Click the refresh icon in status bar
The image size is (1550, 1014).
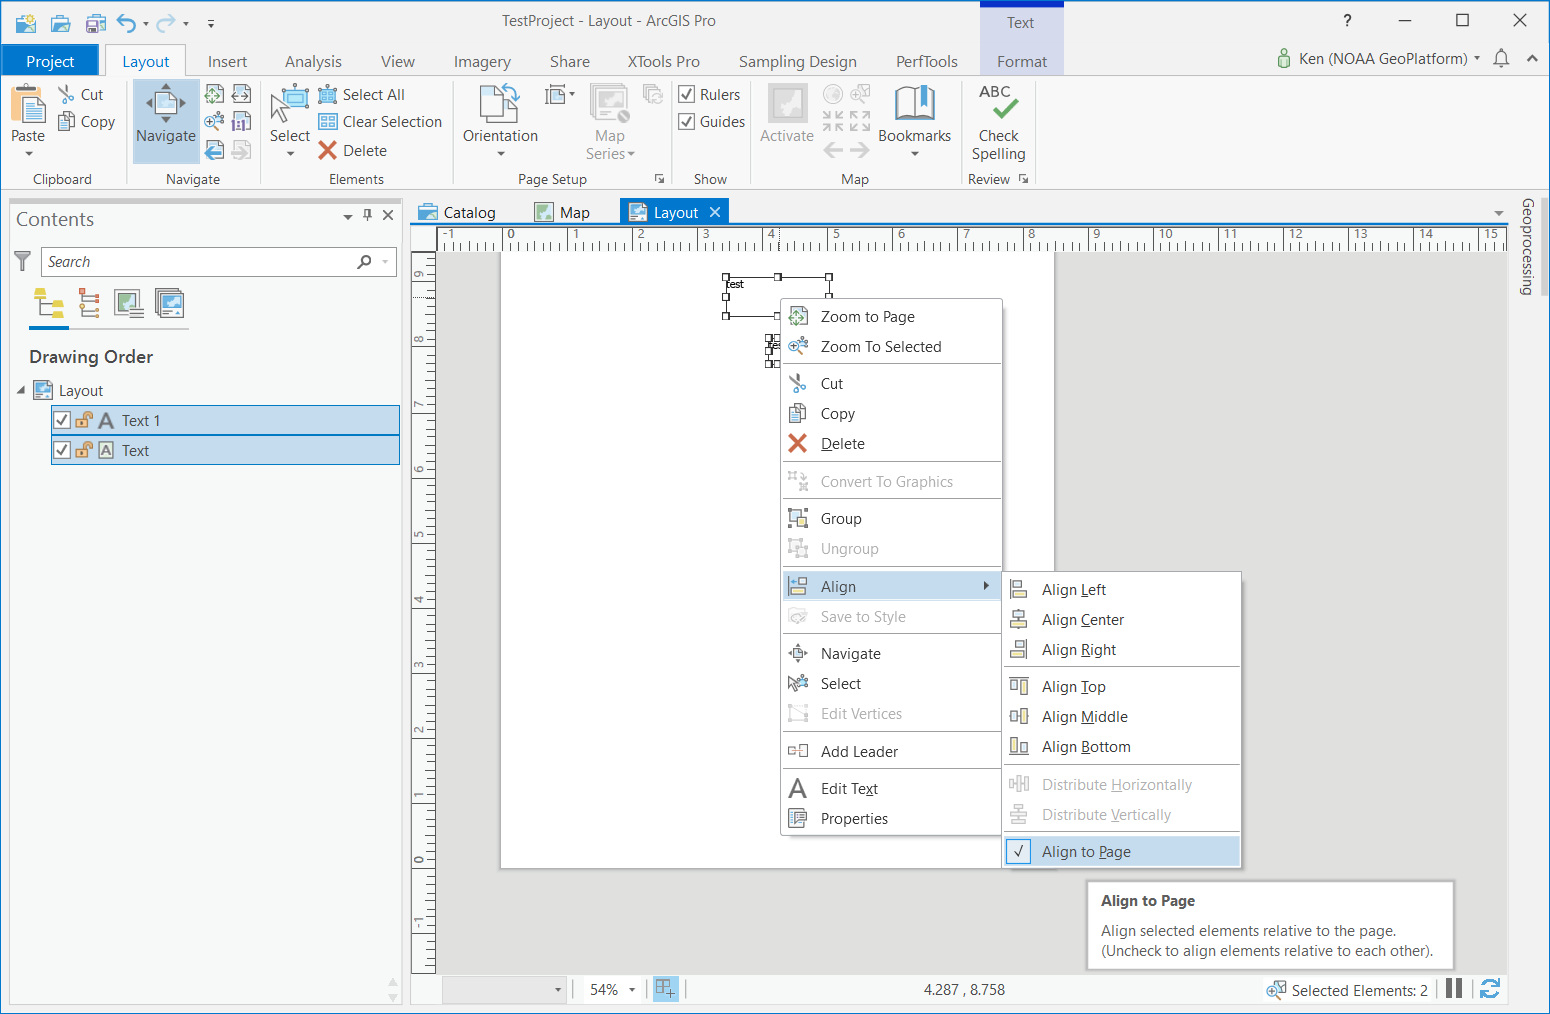1490,989
